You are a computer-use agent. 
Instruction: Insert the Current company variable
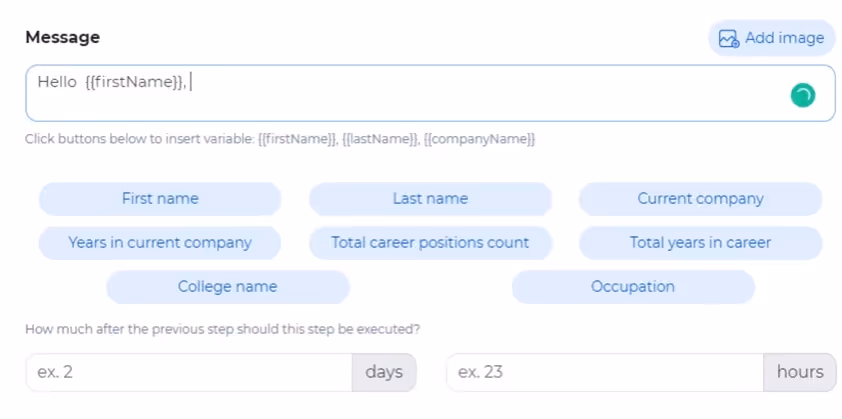click(700, 199)
